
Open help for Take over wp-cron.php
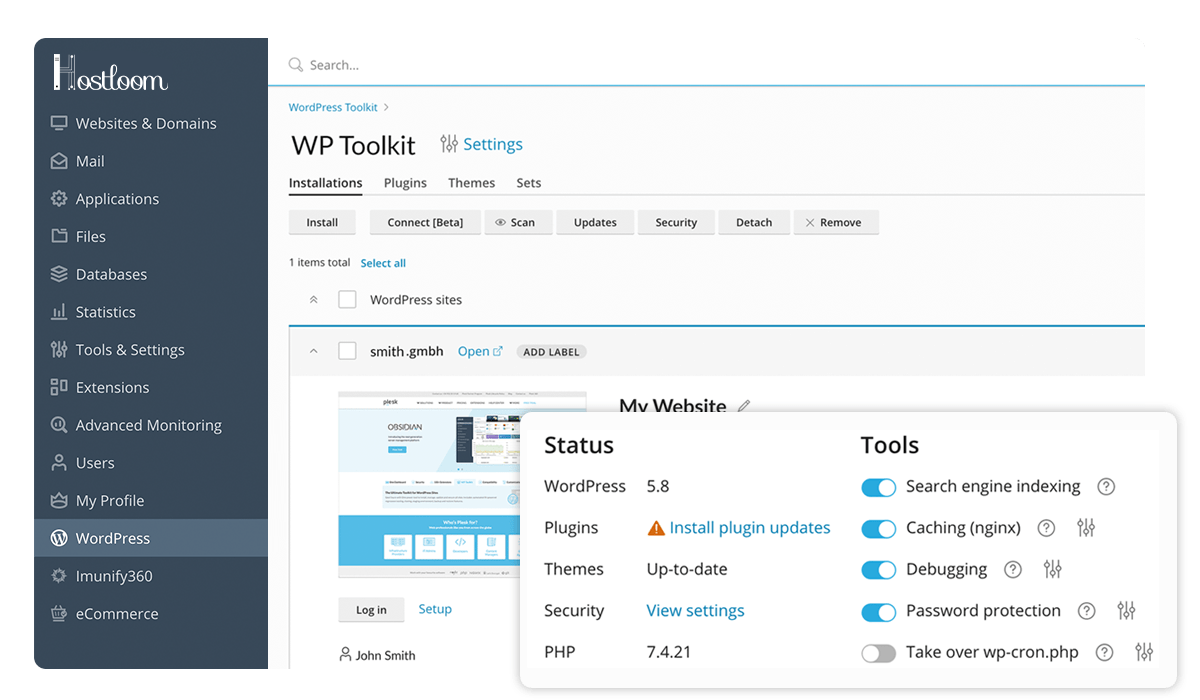[x=1105, y=652]
